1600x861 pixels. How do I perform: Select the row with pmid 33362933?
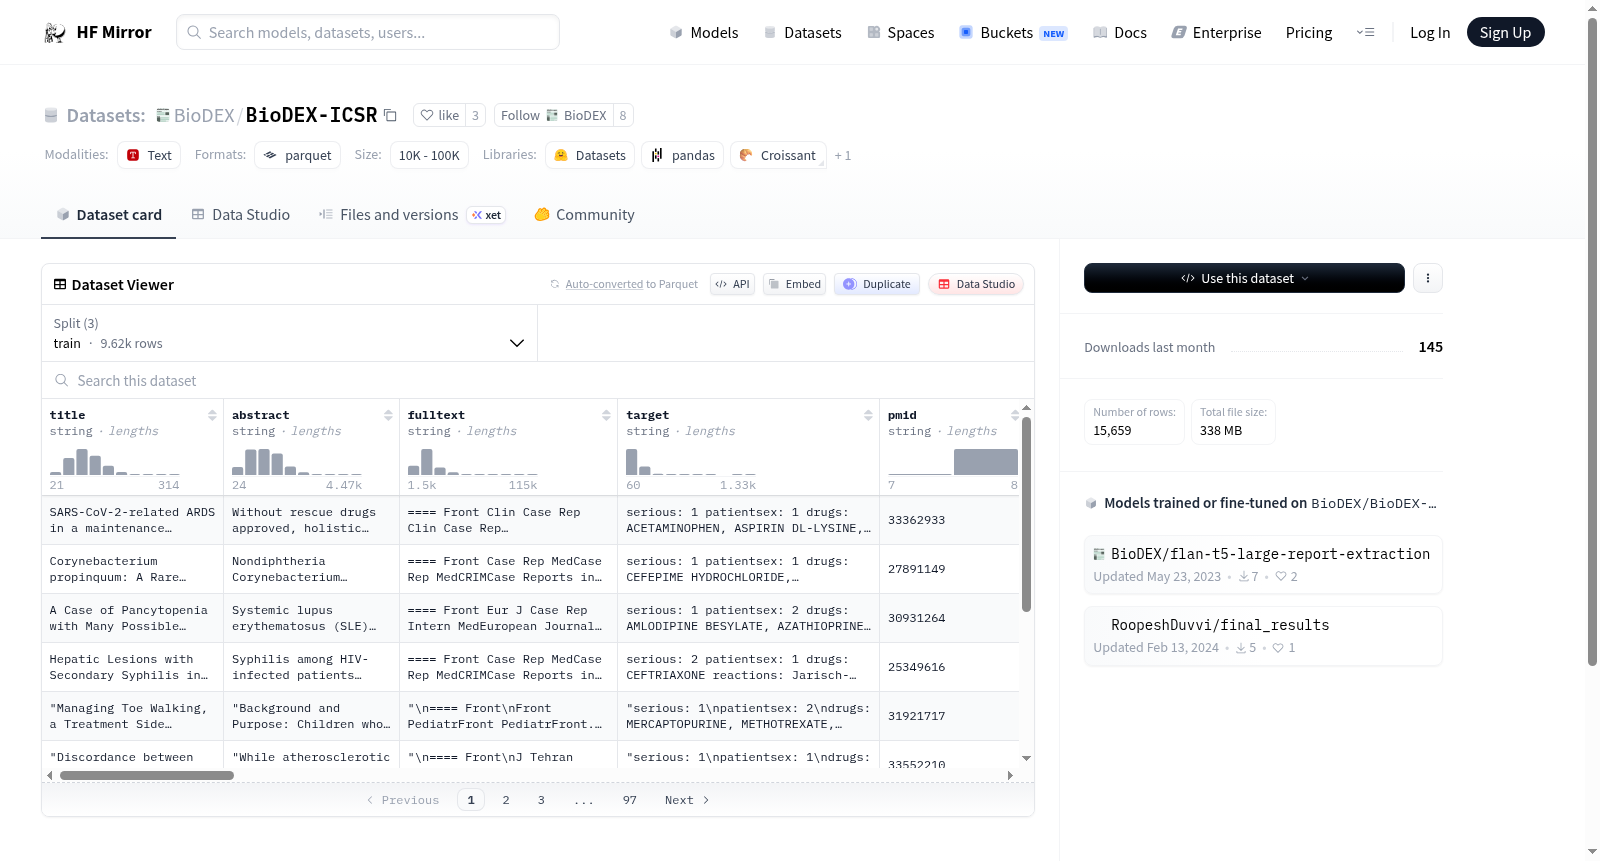(531, 520)
